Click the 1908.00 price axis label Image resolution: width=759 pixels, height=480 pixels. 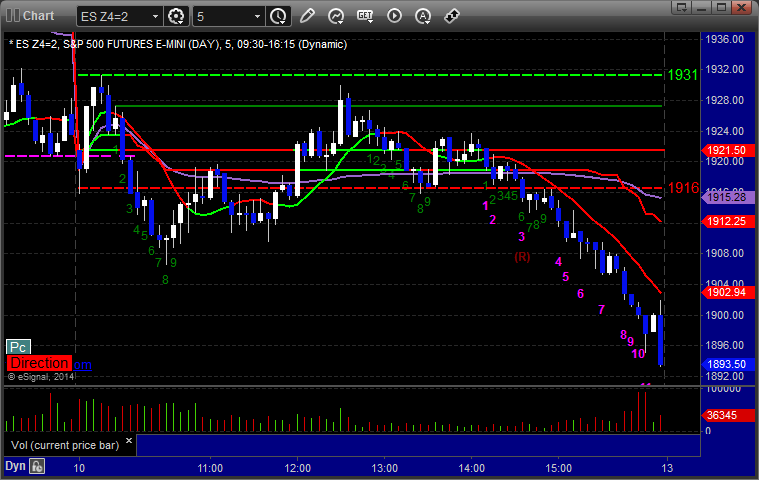(725, 253)
